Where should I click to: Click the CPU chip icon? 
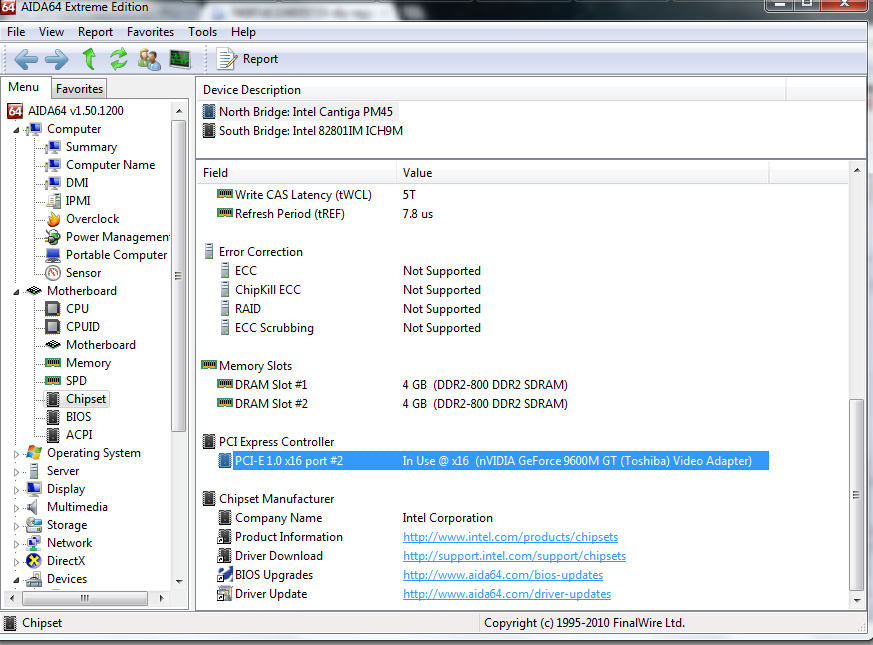pyautogui.click(x=53, y=309)
